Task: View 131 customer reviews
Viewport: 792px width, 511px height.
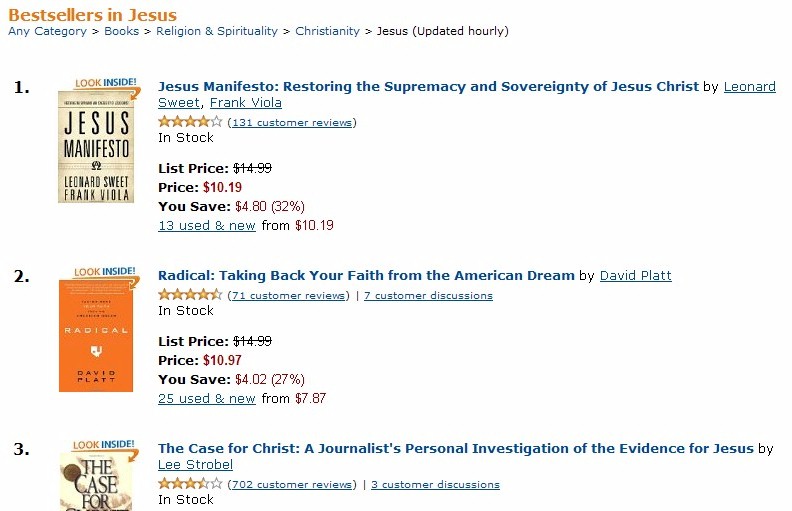Action: pos(292,122)
